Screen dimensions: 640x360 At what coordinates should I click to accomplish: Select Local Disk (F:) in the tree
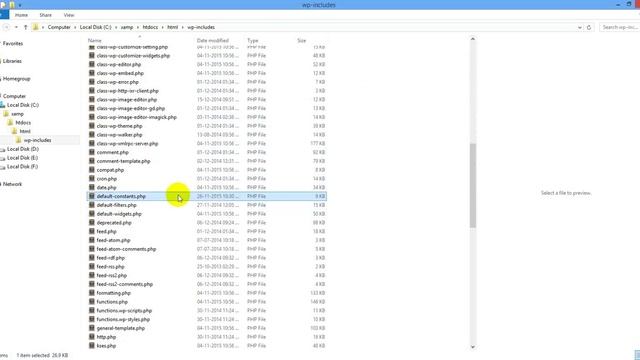click(x=22, y=167)
